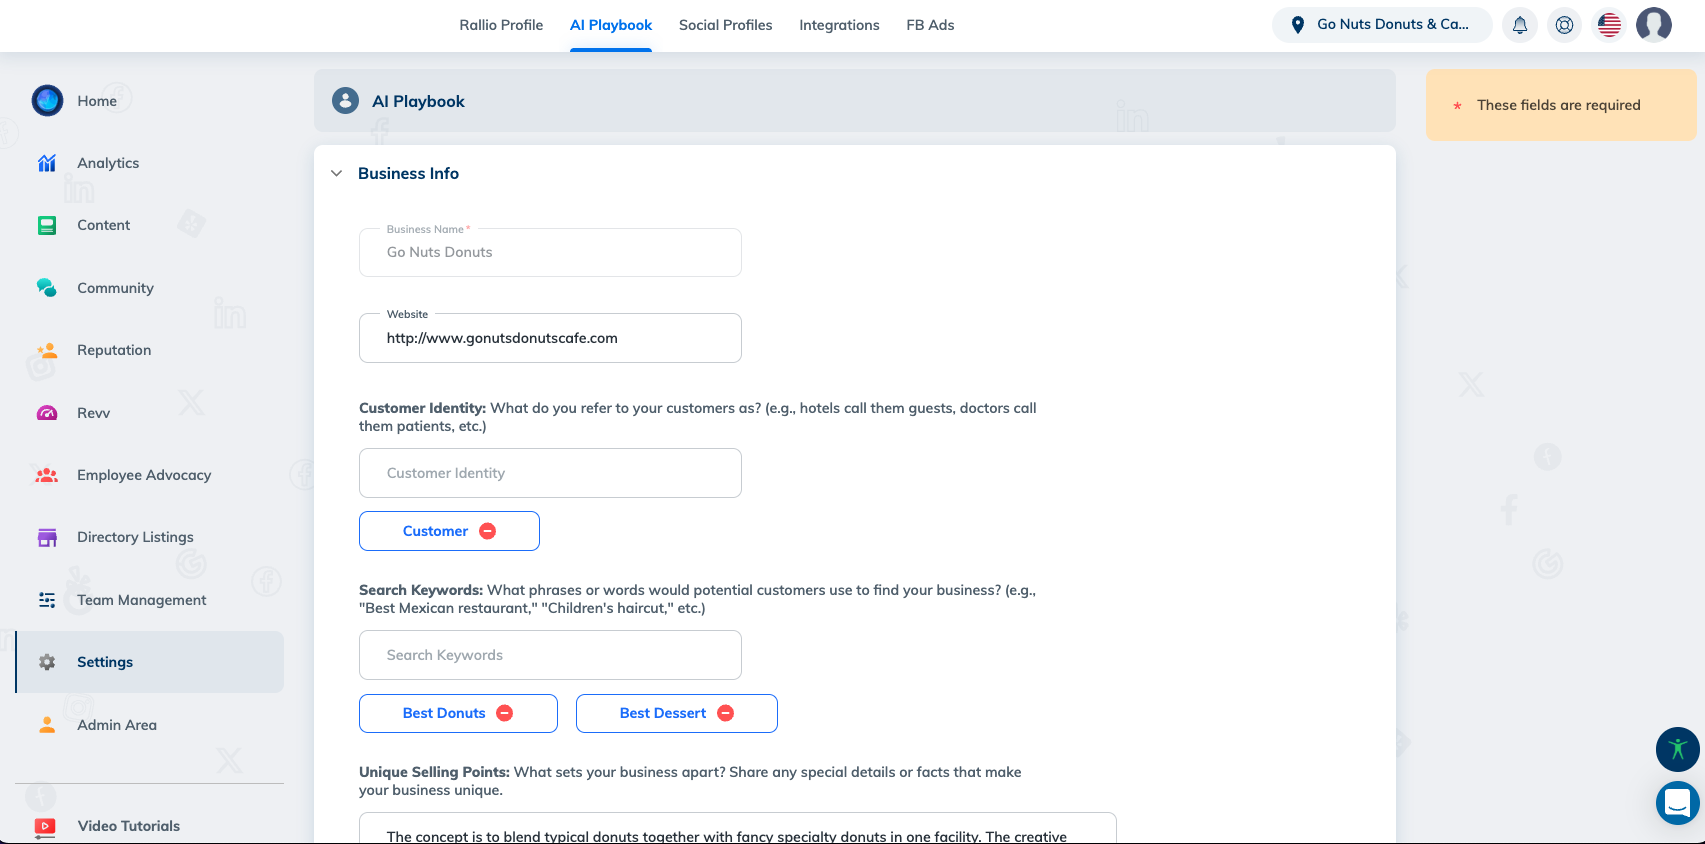Click the Customer Identity input field

coord(550,473)
